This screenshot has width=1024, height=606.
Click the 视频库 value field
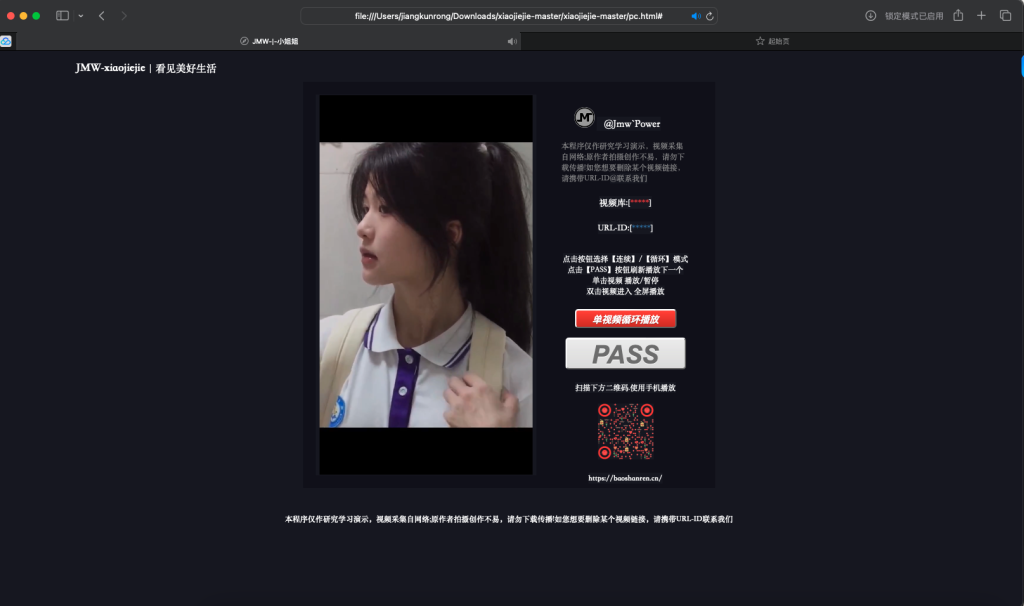coord(640,202)
